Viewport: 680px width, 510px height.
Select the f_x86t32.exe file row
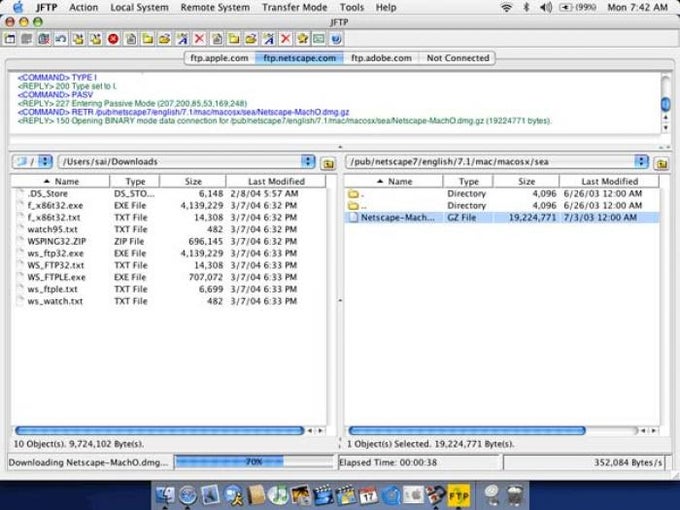click(168, 206)
